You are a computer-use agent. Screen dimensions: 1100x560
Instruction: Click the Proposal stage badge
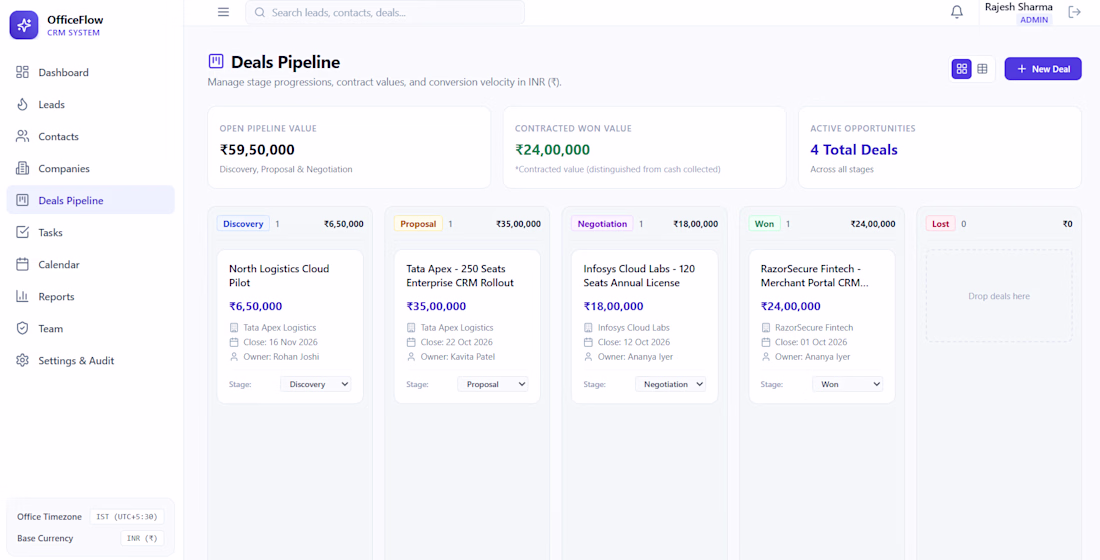(418, 224)
